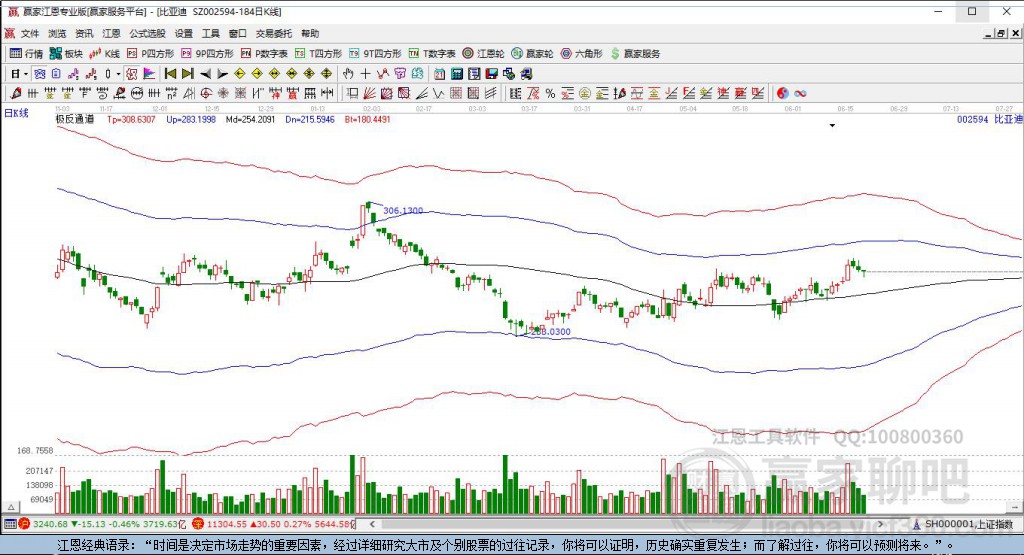
Task: Select the hand pan tool
Action: click(348, 74)
